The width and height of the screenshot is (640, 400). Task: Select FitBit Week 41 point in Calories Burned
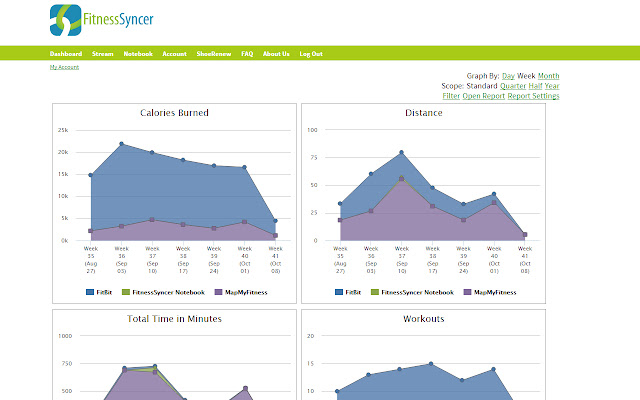[x=276, y=221]
